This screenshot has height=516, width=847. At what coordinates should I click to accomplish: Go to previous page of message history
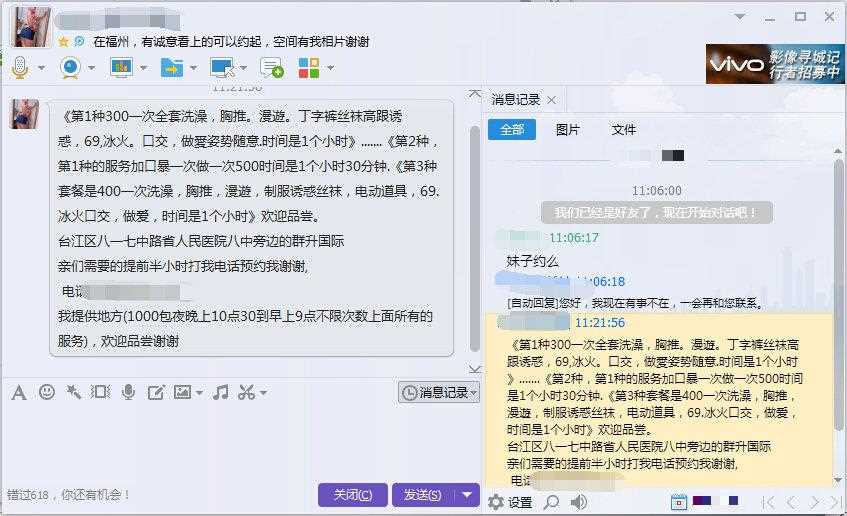click(x=791, y=503)
